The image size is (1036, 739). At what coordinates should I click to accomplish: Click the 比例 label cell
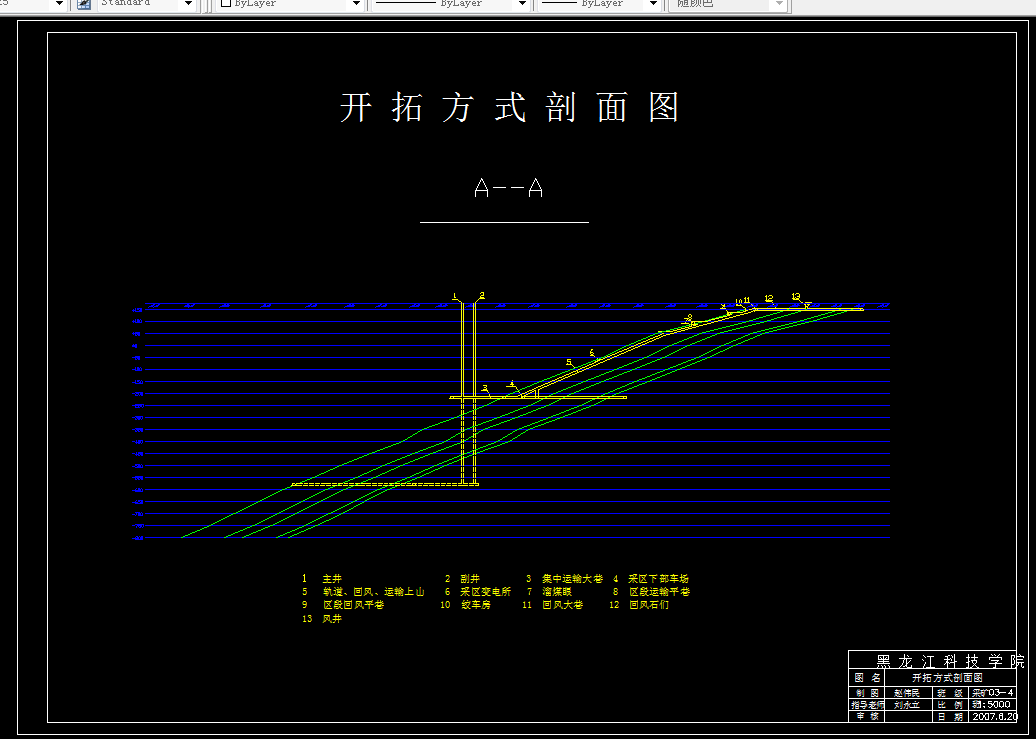tap(950, 705)
